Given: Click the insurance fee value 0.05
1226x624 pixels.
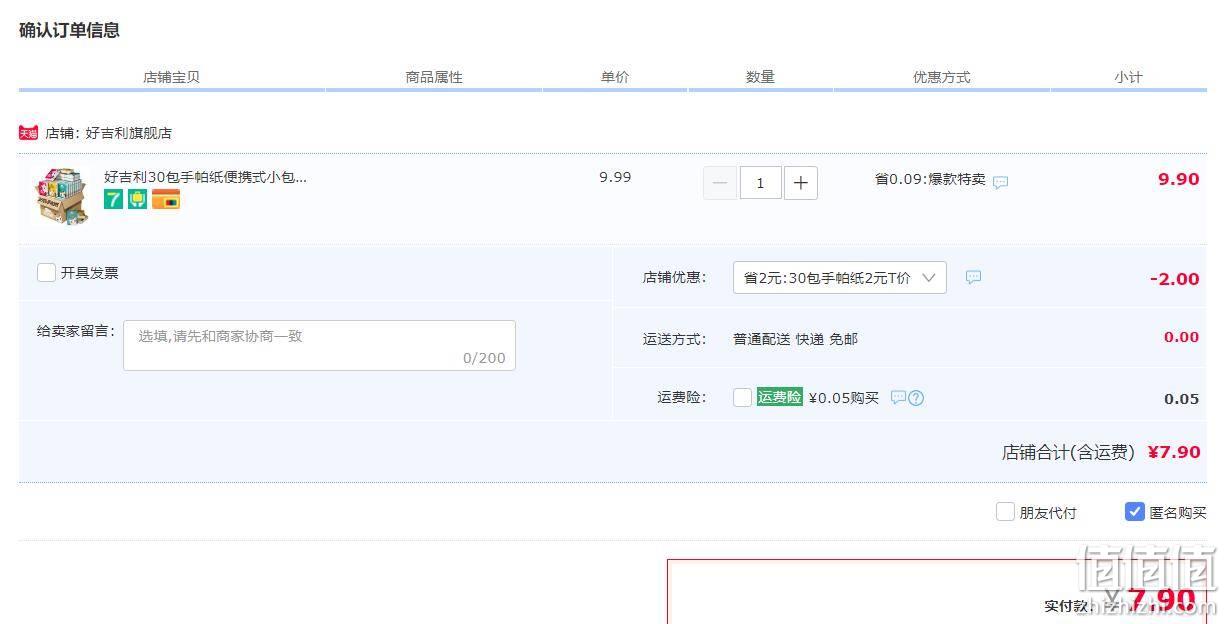Looking at the screenshot, I should click(1181, 399).
